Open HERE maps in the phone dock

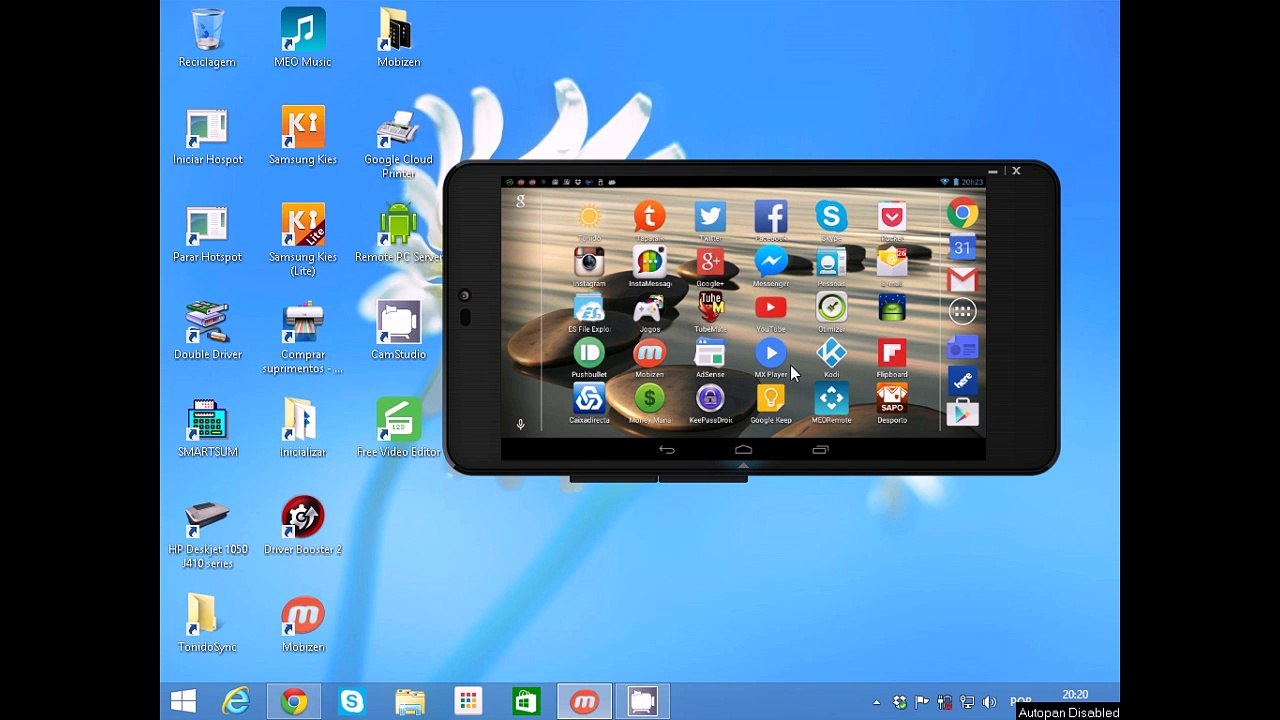pos(962,380)
